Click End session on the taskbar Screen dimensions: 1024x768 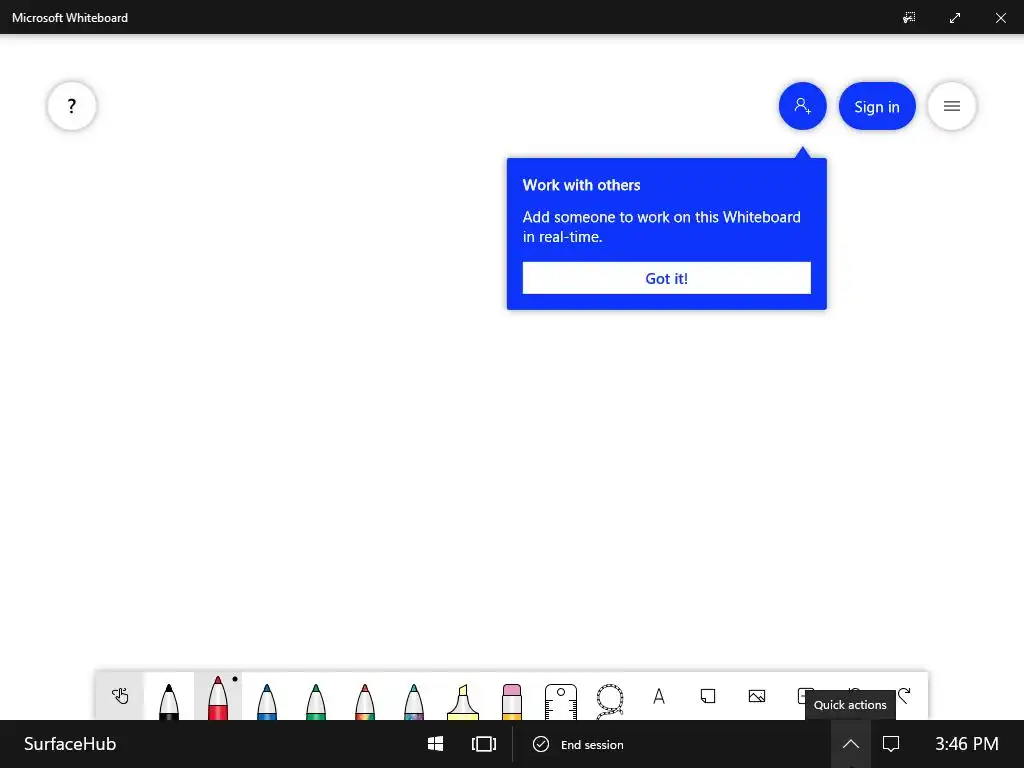click(579, 744)
